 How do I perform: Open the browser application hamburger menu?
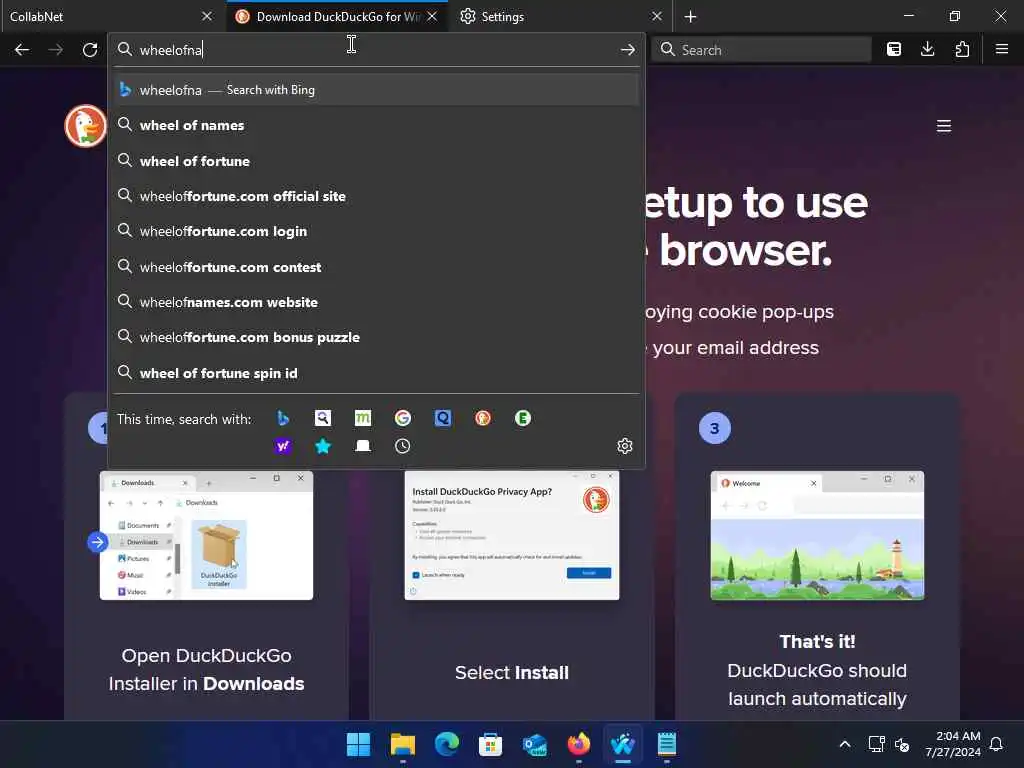point(1002,50)
